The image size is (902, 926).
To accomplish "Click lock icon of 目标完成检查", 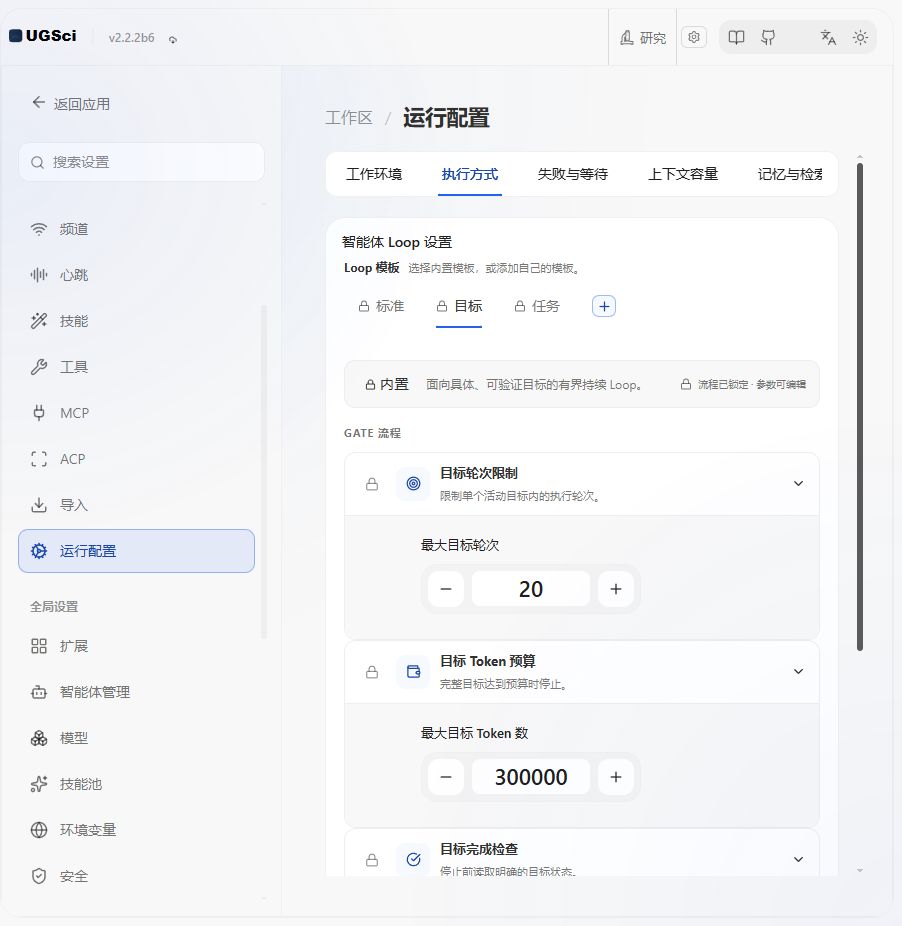I will click(372, 860).
